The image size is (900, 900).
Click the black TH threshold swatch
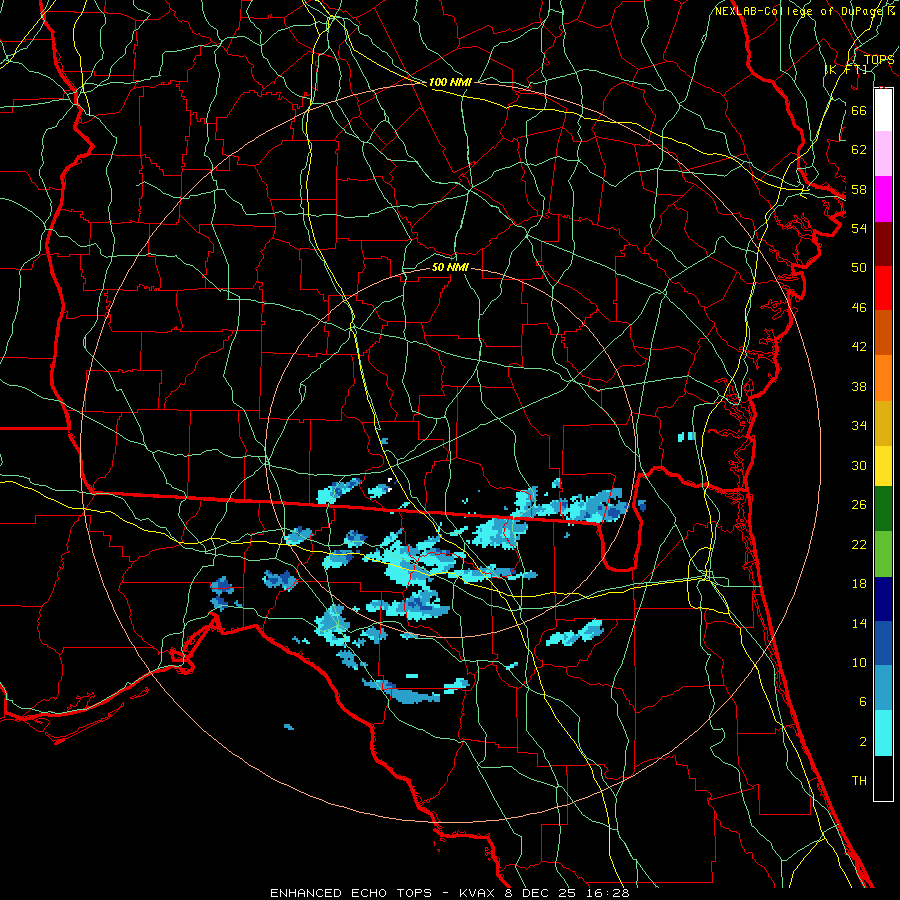click(x=883, y=778)
